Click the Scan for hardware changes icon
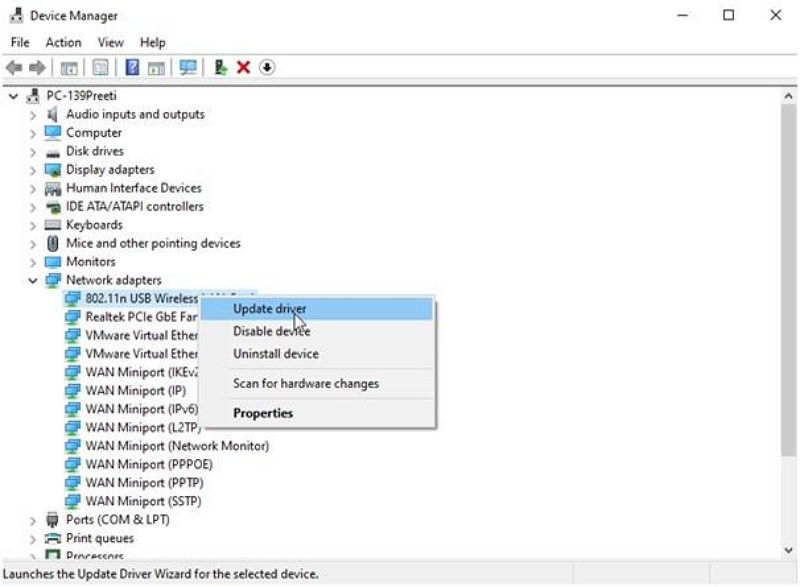The height and width of the screenshot is (587, 800). tap(188, 68)
